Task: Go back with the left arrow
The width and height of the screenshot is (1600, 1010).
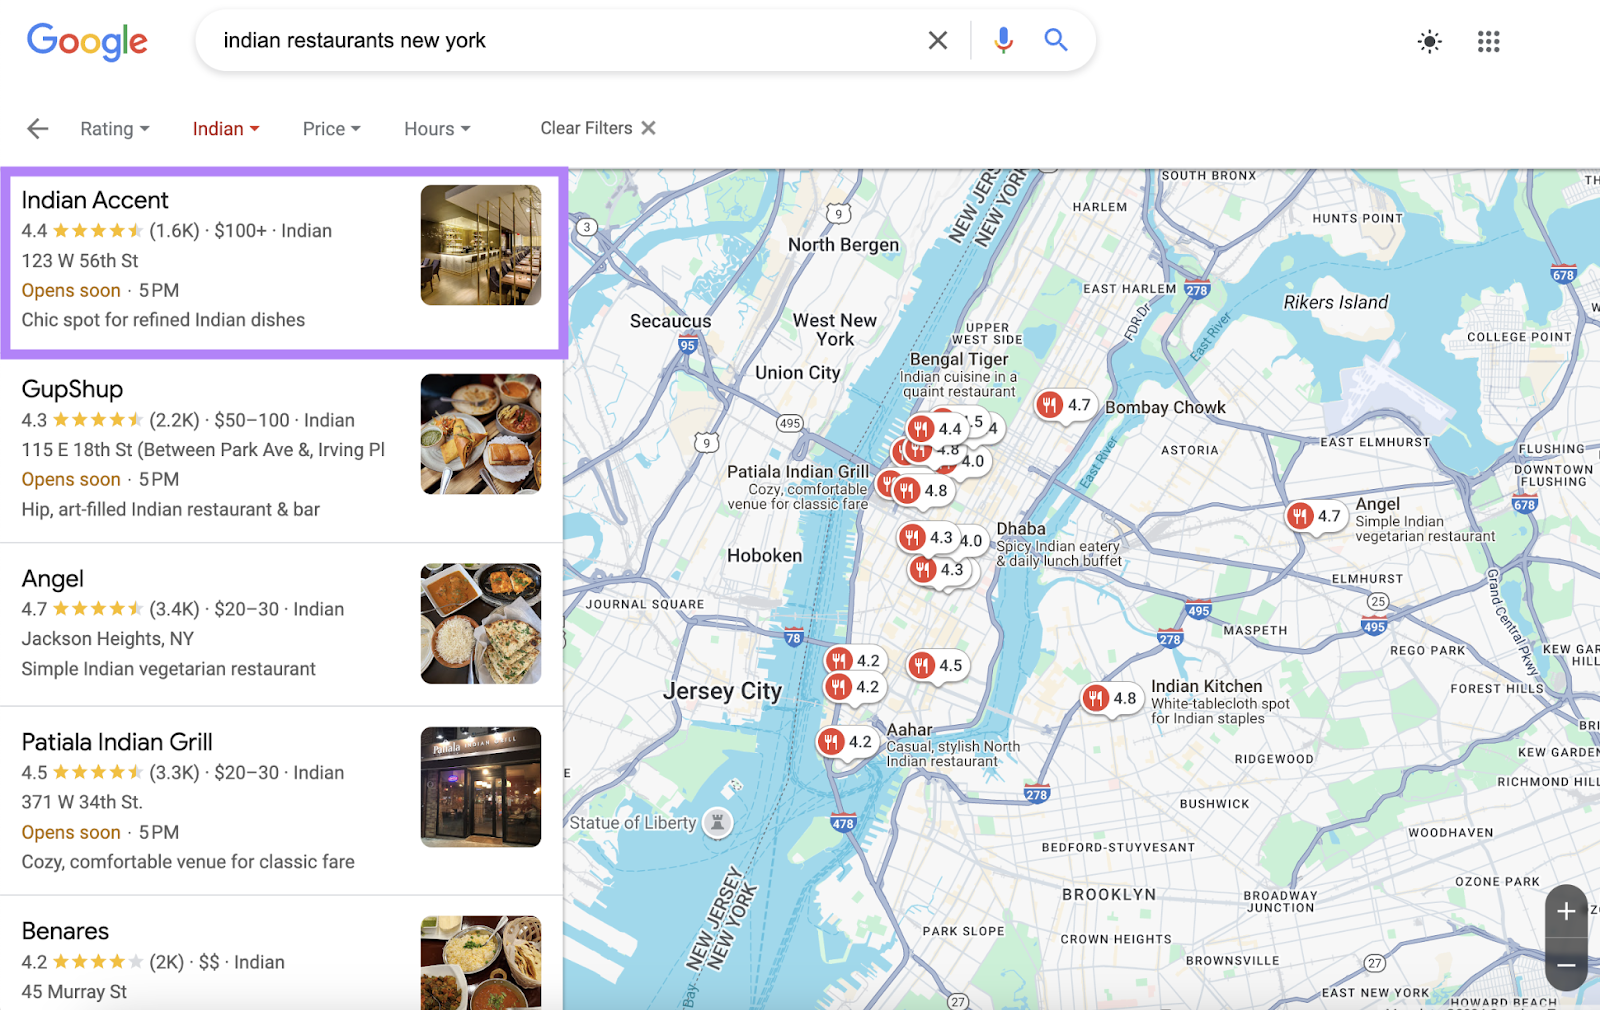Action: click(x=37, y=128)
